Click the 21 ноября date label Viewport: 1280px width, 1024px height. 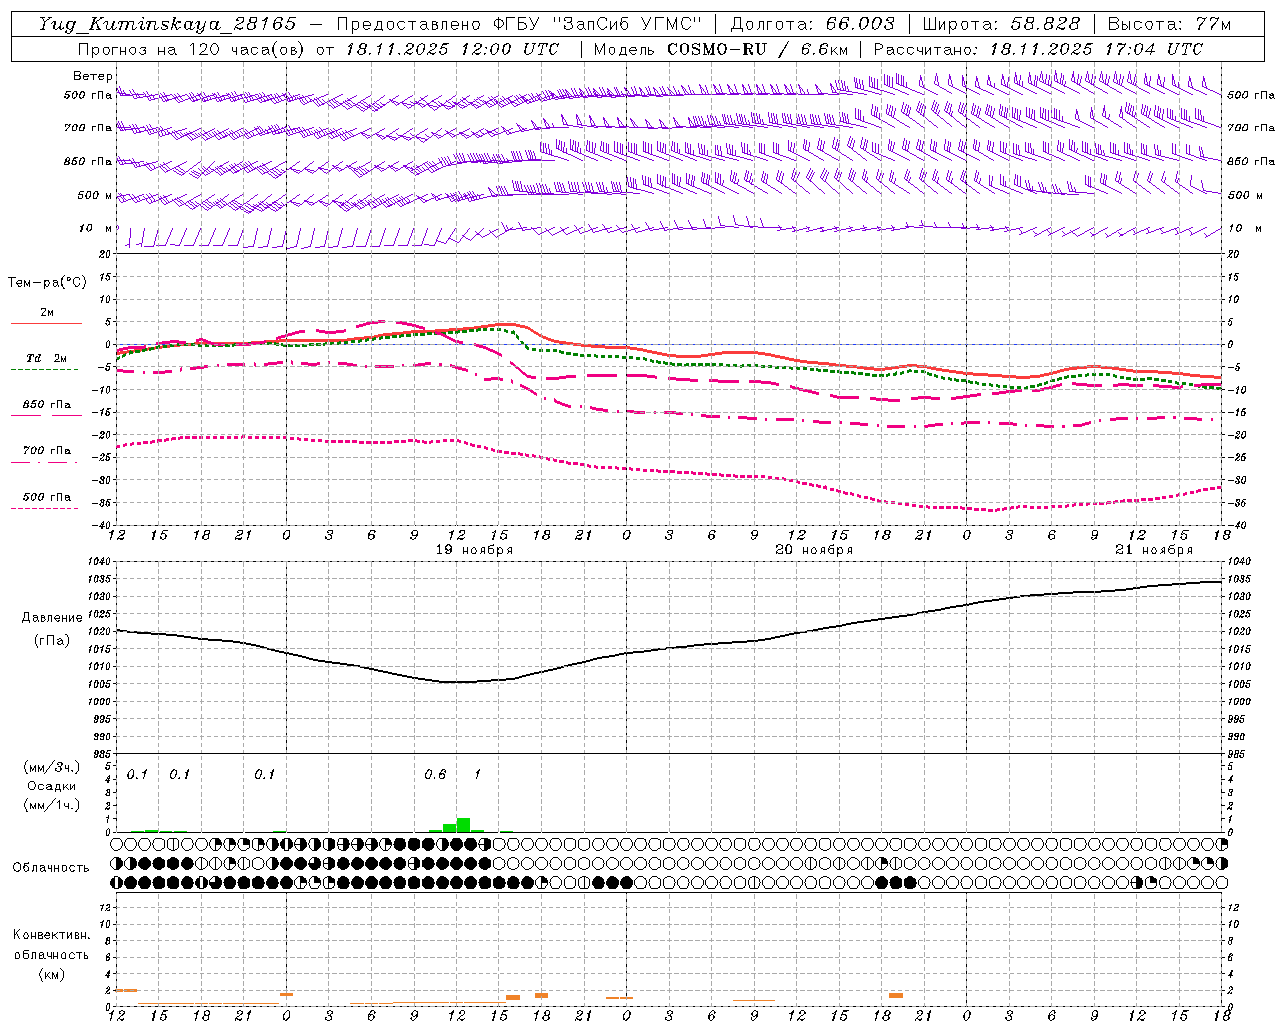point(1154,550)
